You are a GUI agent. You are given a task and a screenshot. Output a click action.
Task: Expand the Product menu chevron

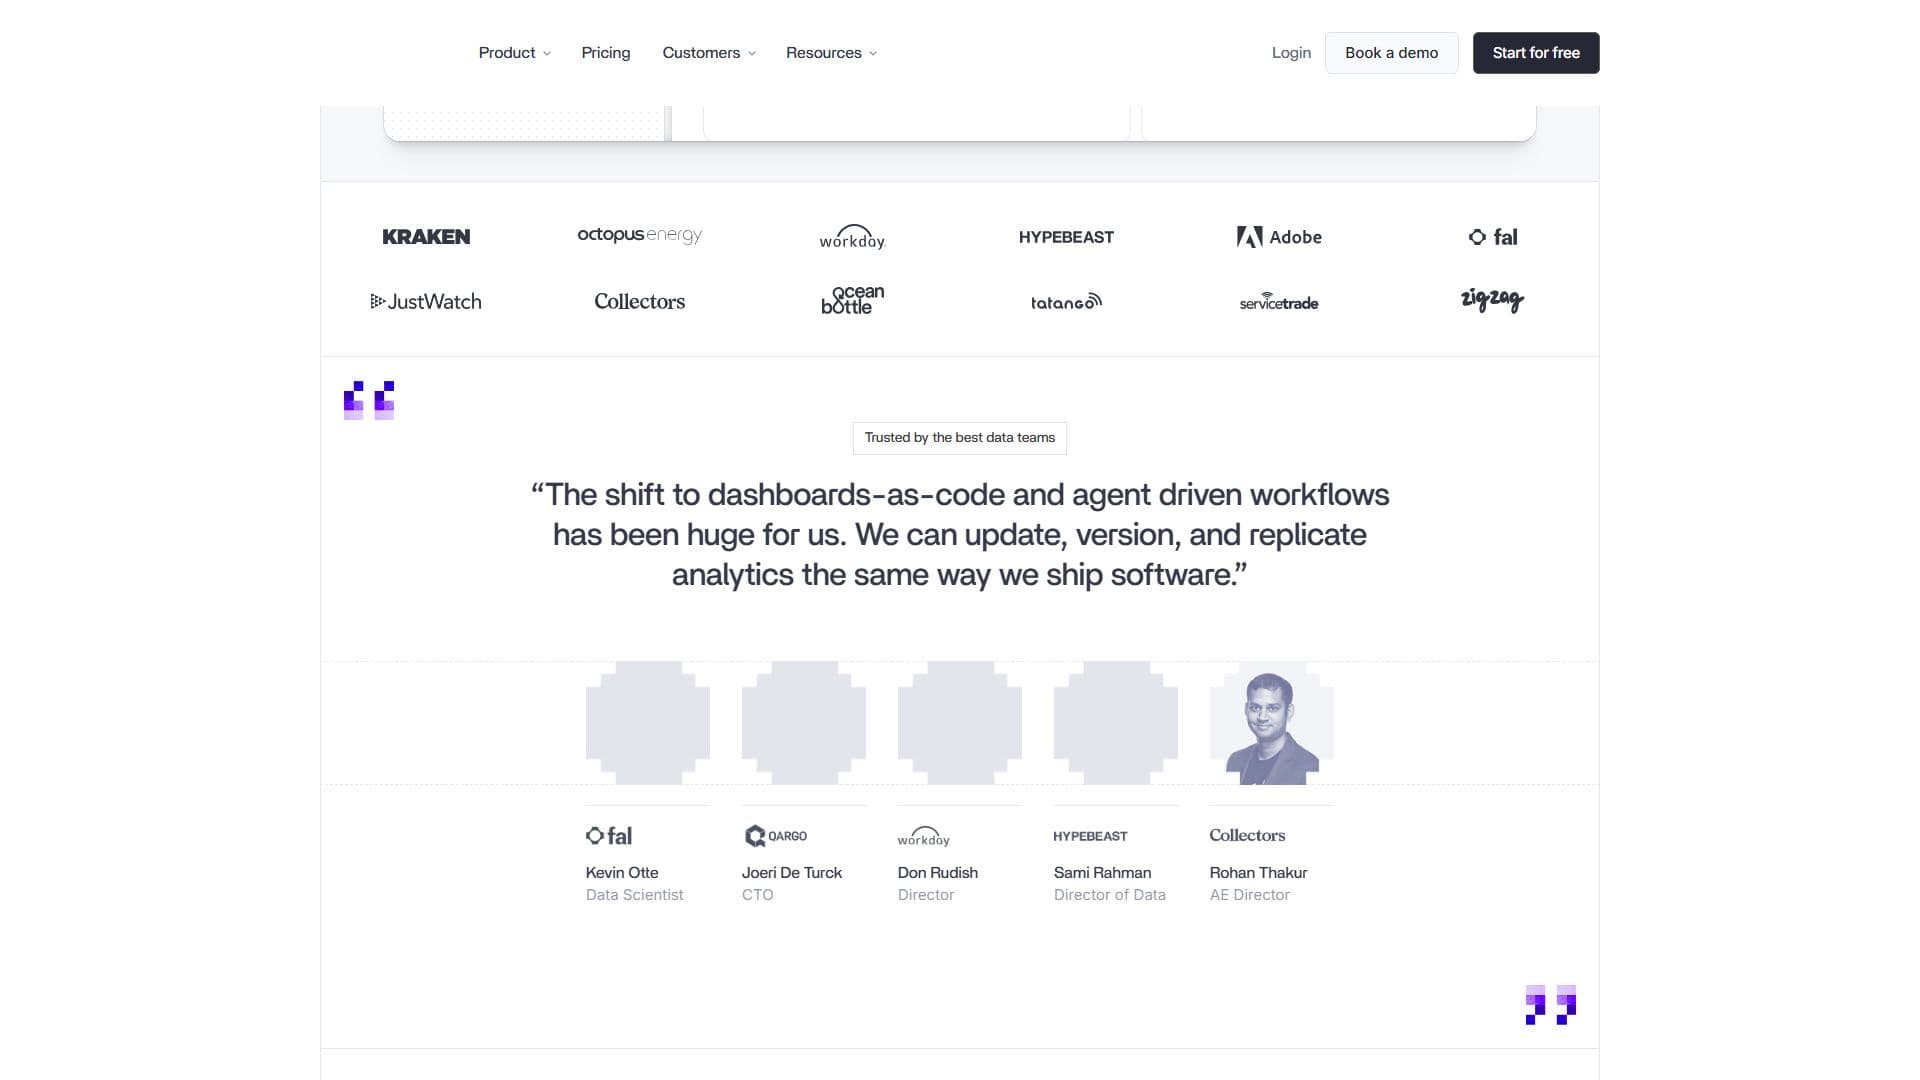[x=547, y=54]
